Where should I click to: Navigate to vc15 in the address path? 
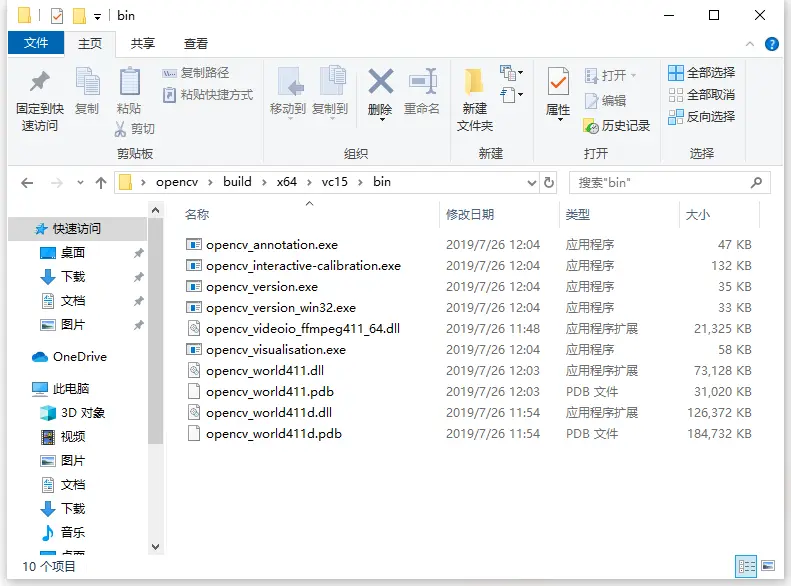point(334,182)
